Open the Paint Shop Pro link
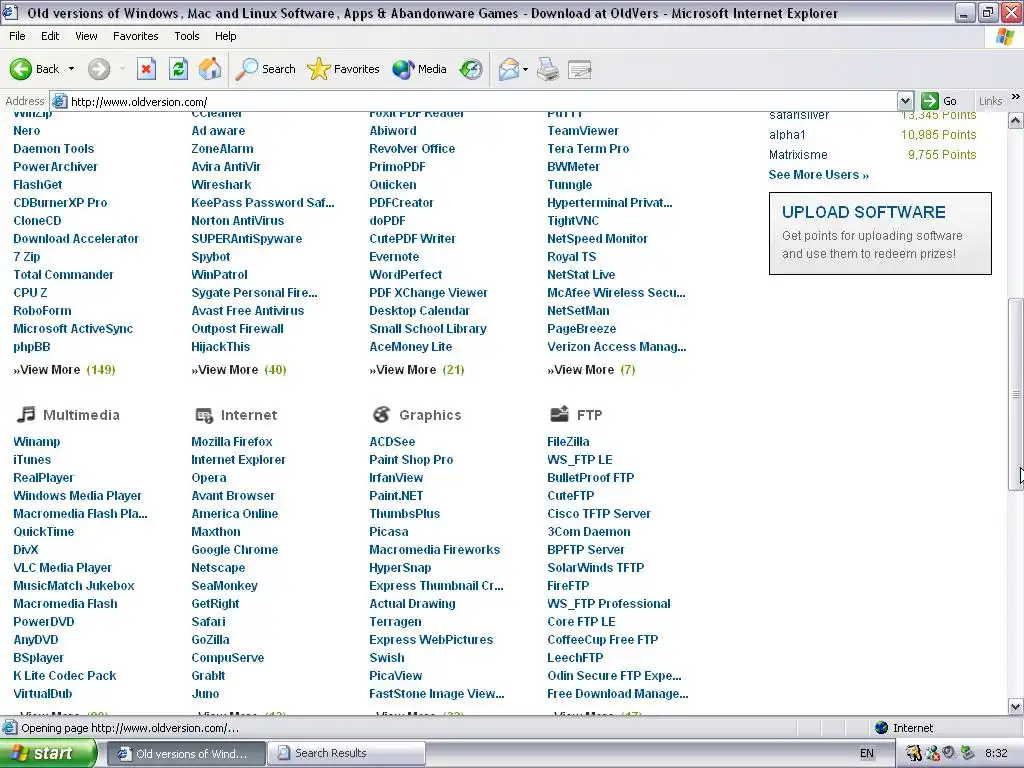Image resolution: width=1024 pixels, height=768 pixels. (411, 460)
